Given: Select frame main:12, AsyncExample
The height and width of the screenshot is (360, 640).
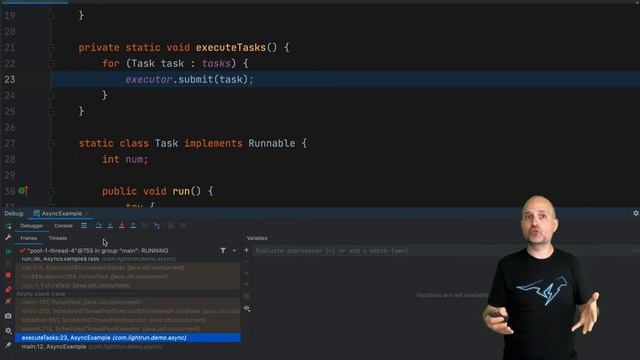Looking at the screenshot, I should pyautogui.click(x=128, y=347).
